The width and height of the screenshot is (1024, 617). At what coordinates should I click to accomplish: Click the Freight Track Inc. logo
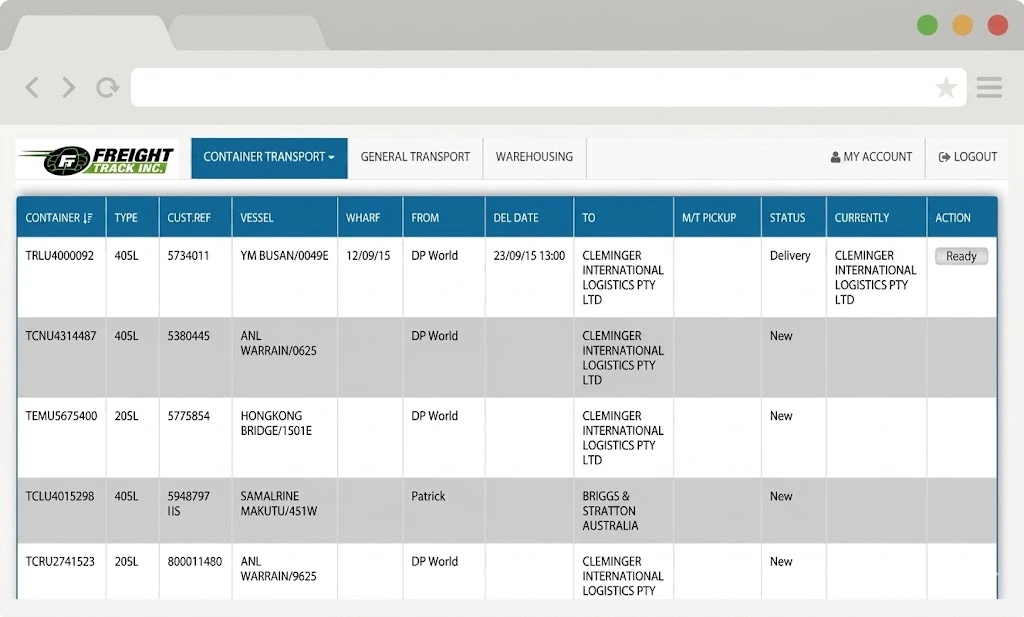pos(97,159)
